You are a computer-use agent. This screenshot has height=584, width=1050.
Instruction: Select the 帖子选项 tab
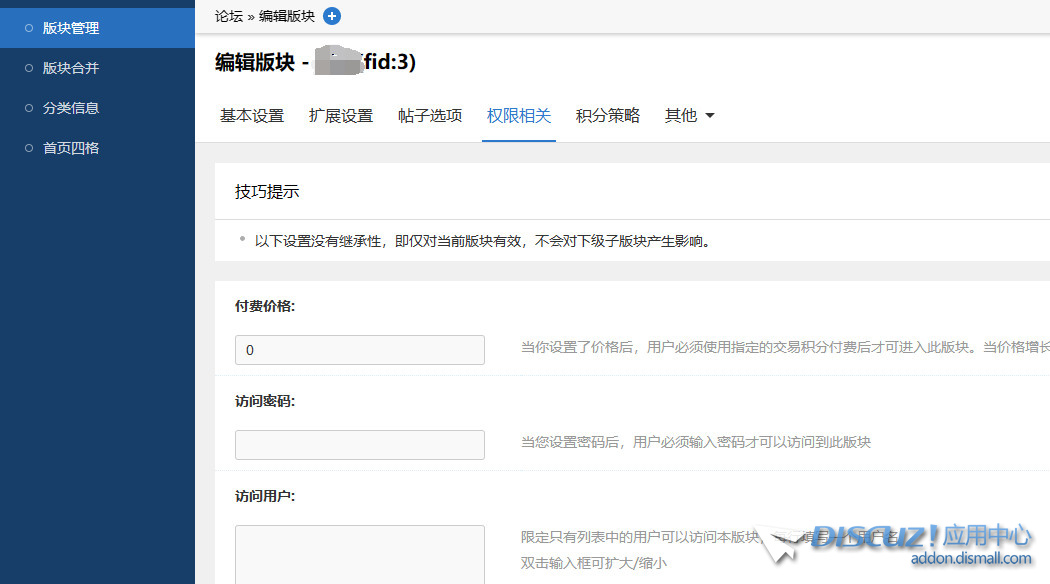click(x=430, y=116)
